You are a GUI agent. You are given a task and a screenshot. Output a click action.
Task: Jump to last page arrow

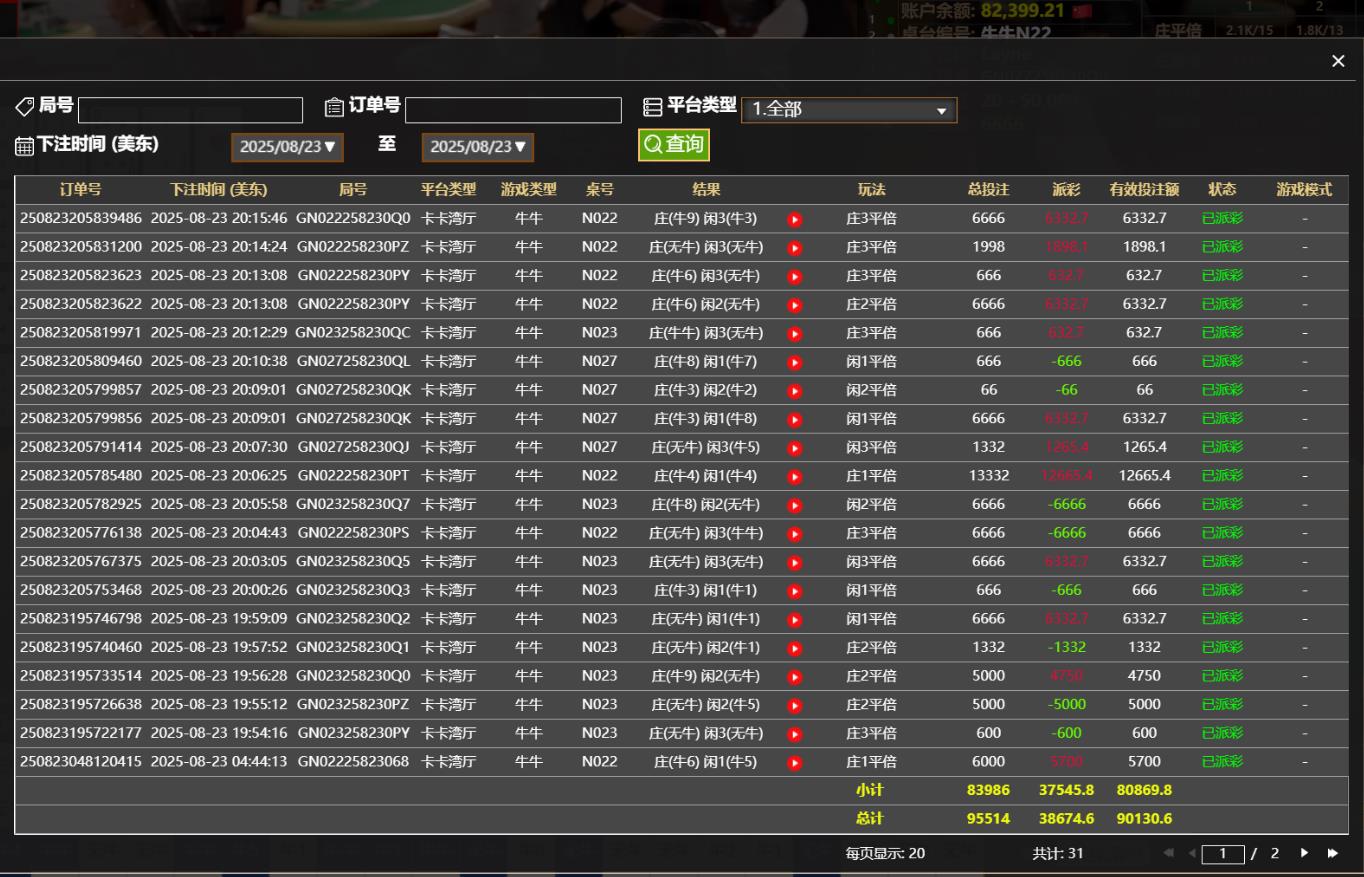pyautogui.click(x=1332, y=853)
